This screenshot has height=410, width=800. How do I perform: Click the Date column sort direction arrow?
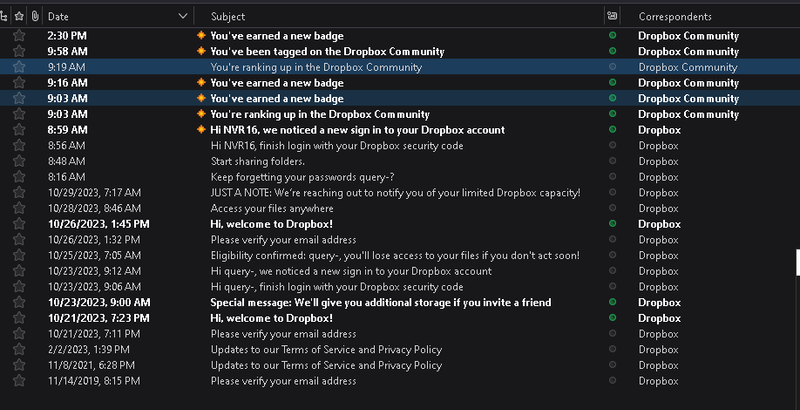183,16
